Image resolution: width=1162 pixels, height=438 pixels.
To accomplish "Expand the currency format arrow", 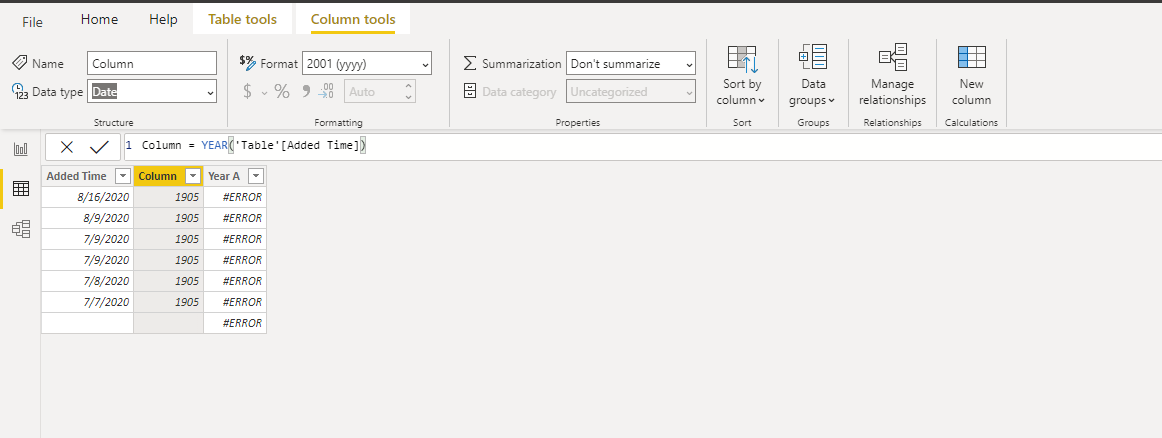I will (264, 93).
